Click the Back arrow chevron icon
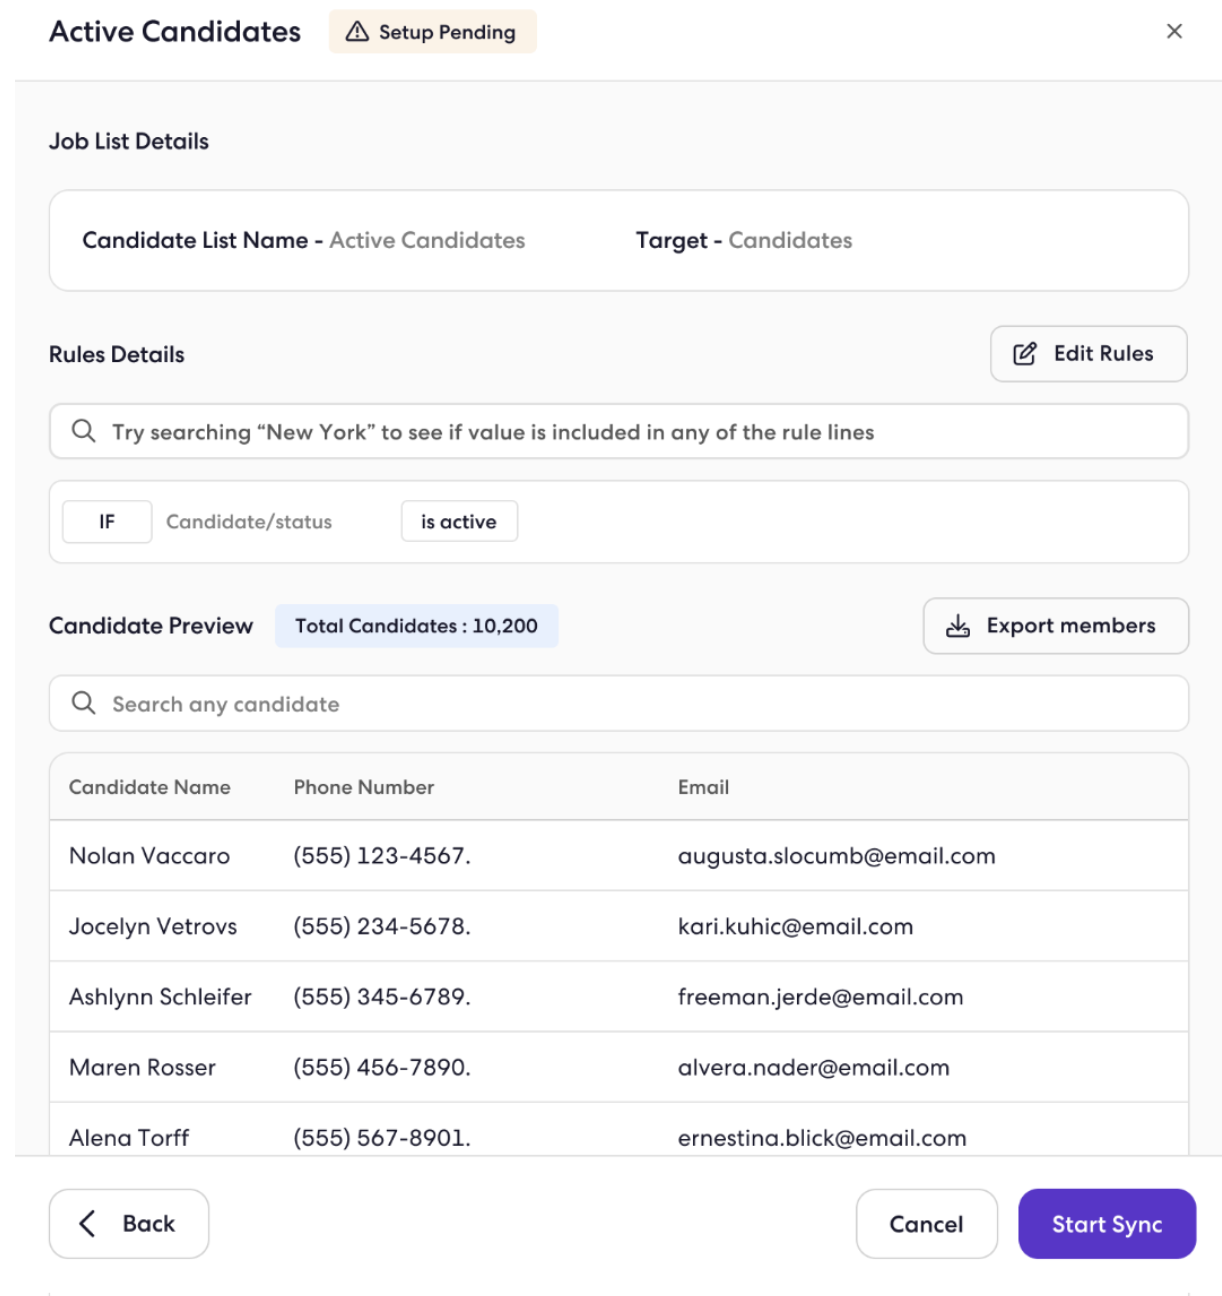 (x=88, y=1223)
